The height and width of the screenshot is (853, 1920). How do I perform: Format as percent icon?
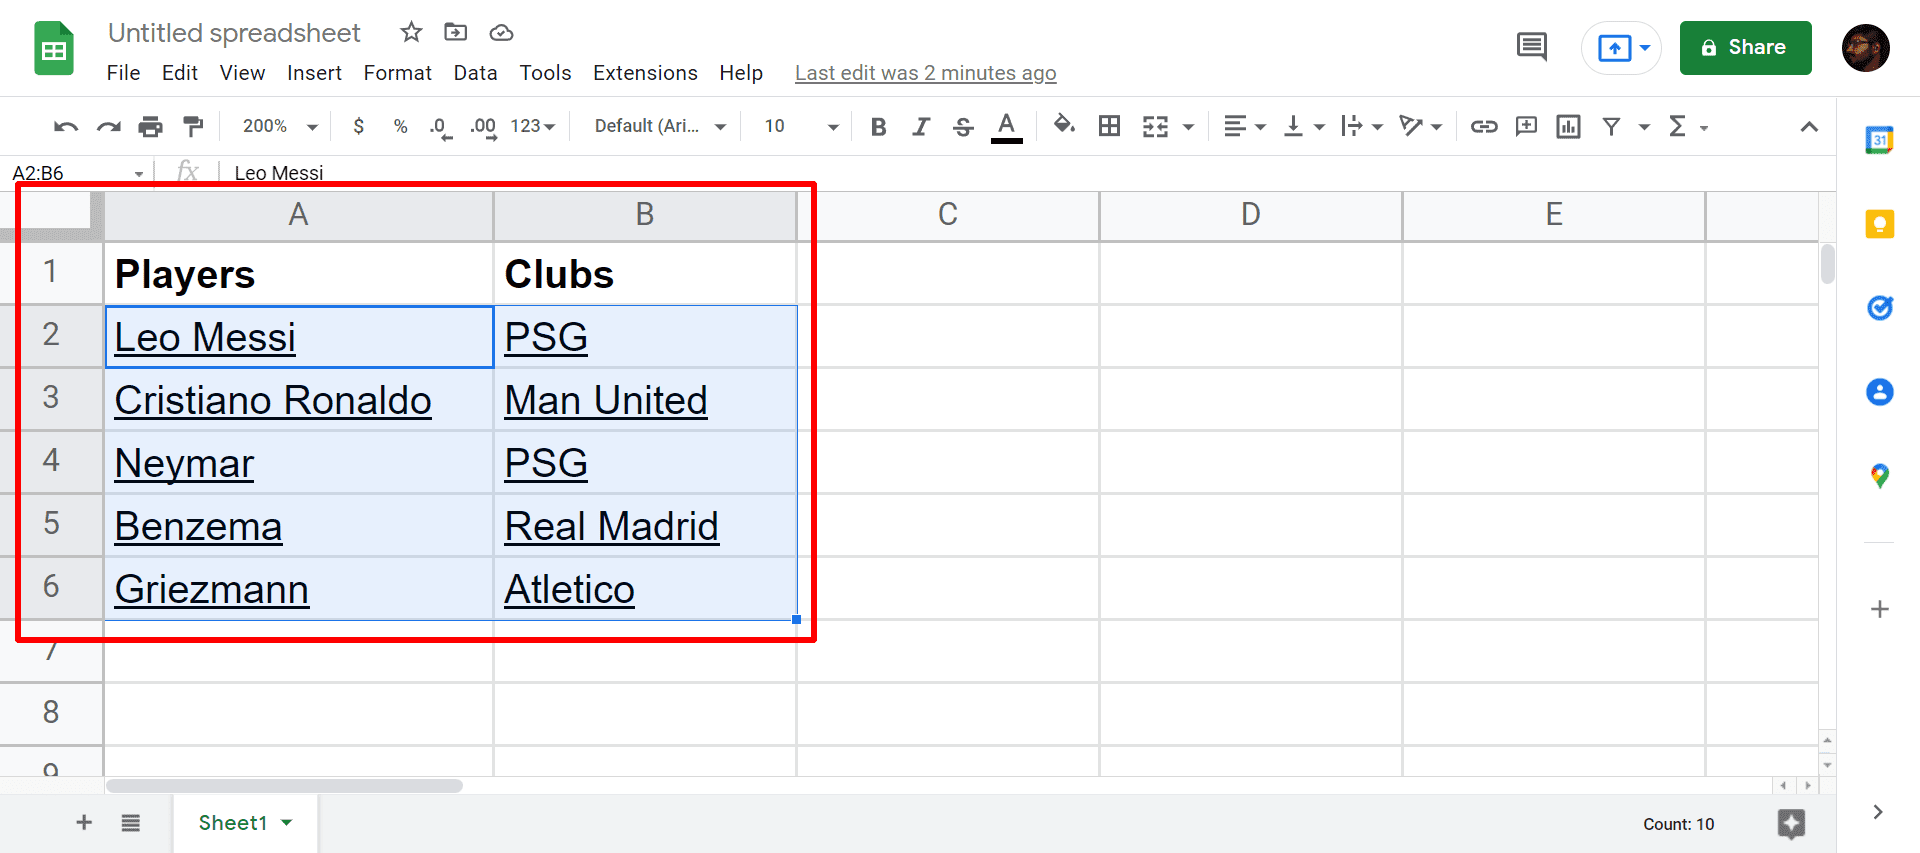point(401,126)
